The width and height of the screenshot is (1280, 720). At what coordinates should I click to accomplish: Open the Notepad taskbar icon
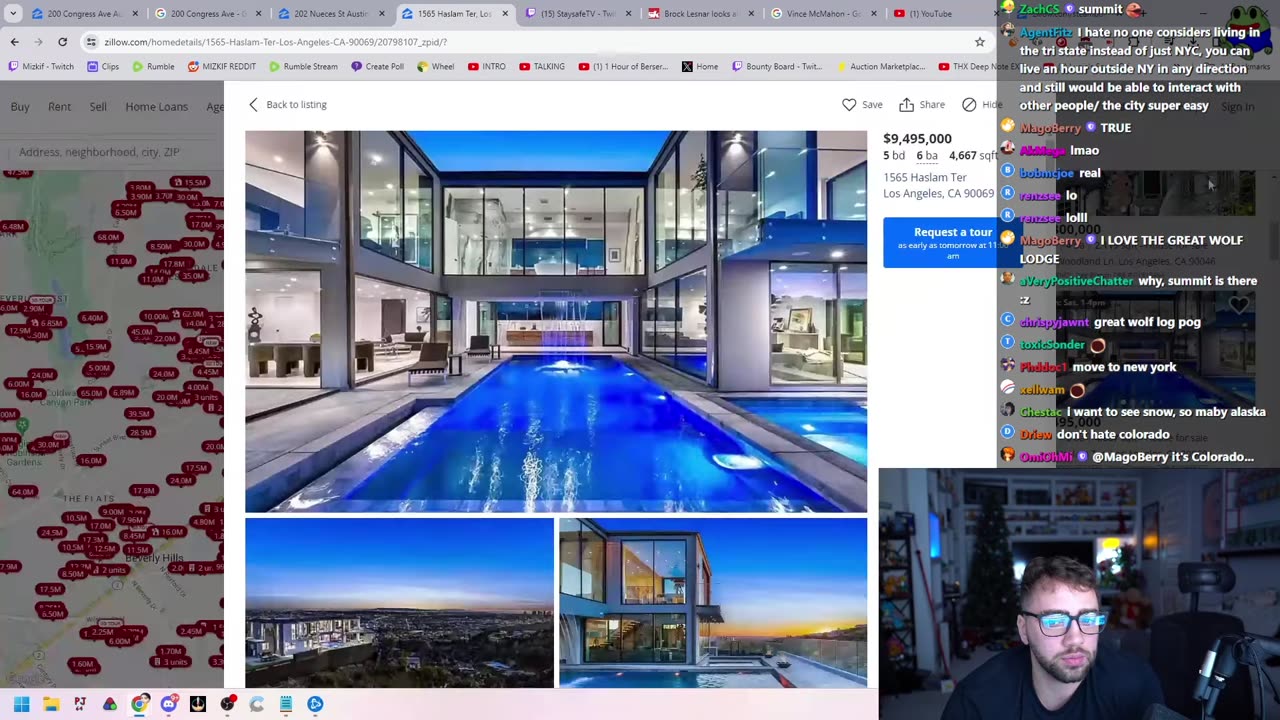click(x=286, y=704)
